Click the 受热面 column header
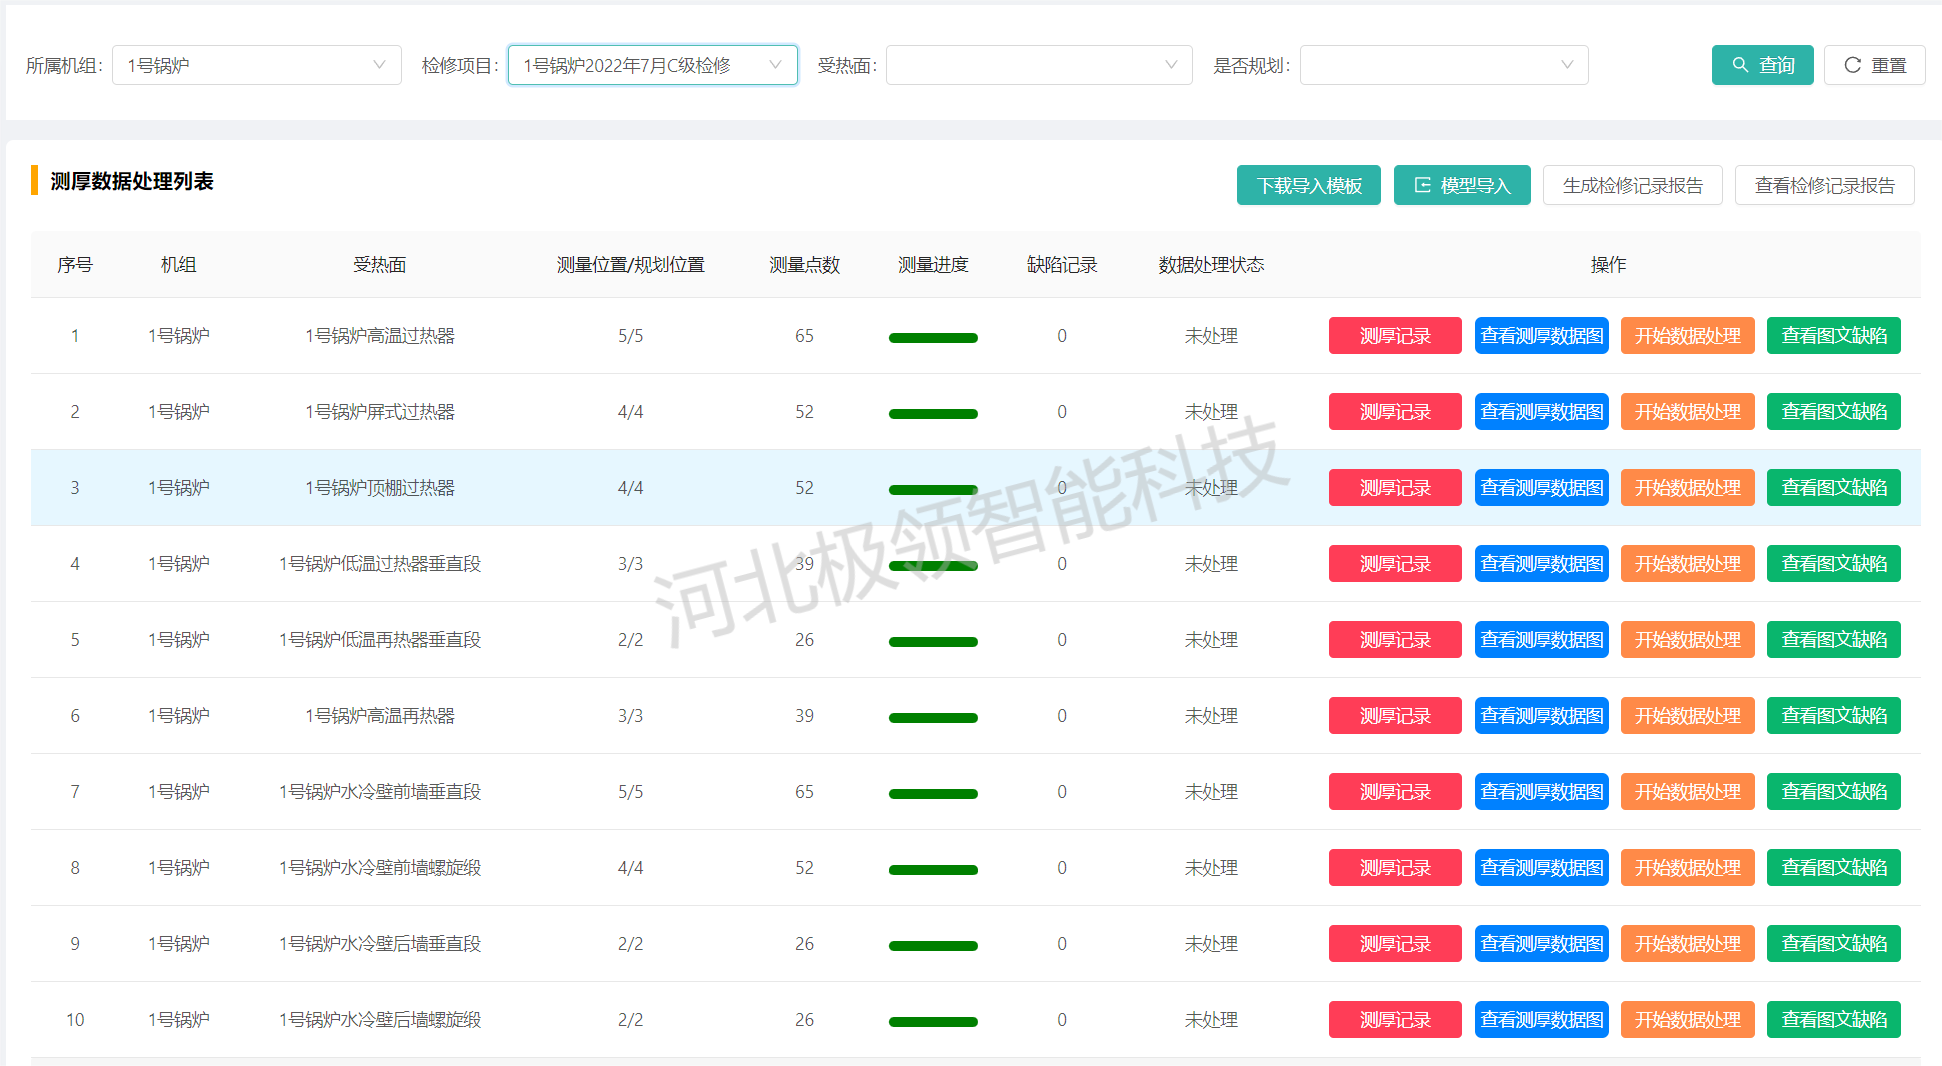Screen dimensions: 1942x1066 [379, 265]
